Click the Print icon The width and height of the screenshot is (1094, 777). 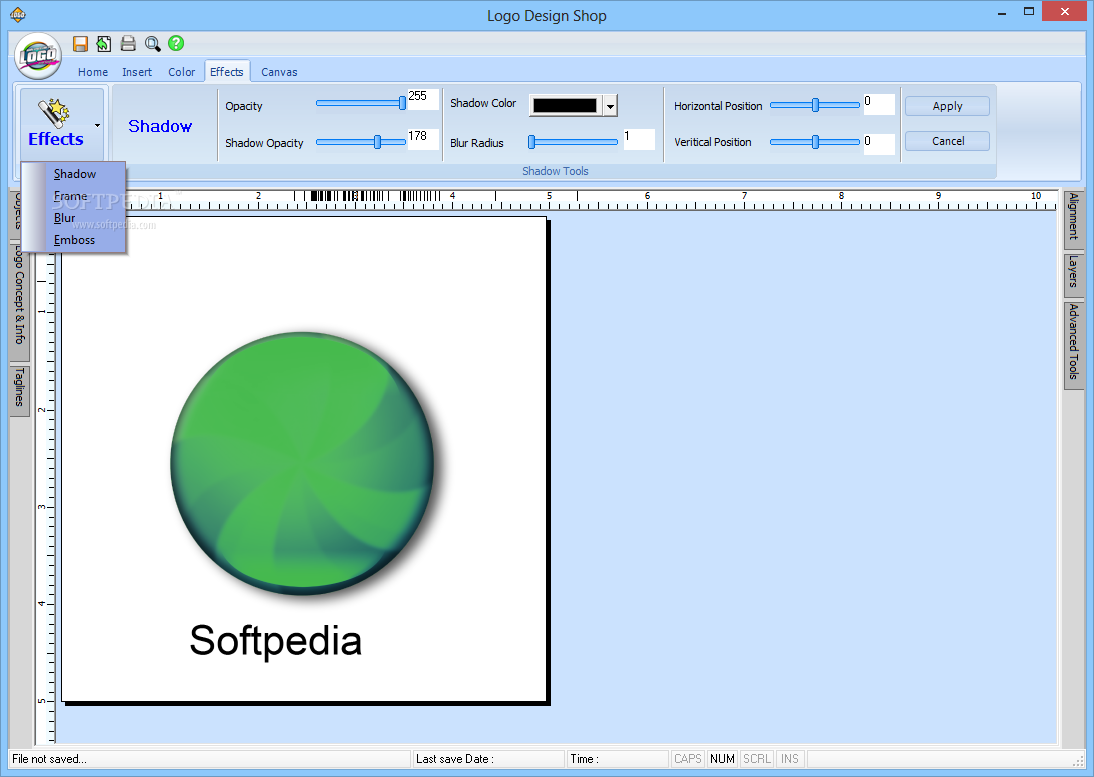click(x=128, y=44)
